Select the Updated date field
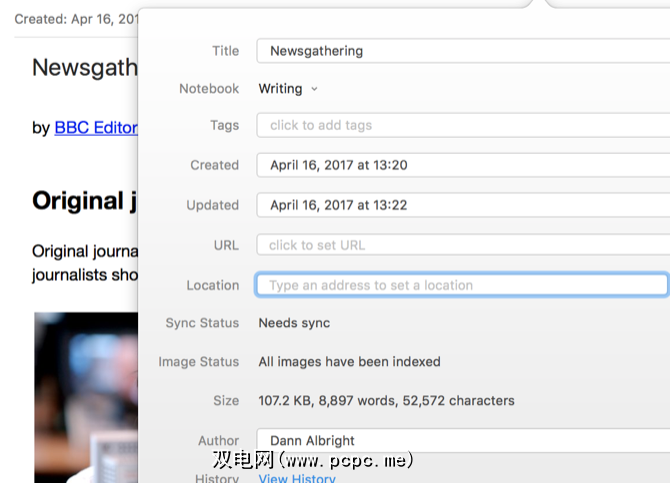This screenshot has height=483, width=670. tap(461, 206)
